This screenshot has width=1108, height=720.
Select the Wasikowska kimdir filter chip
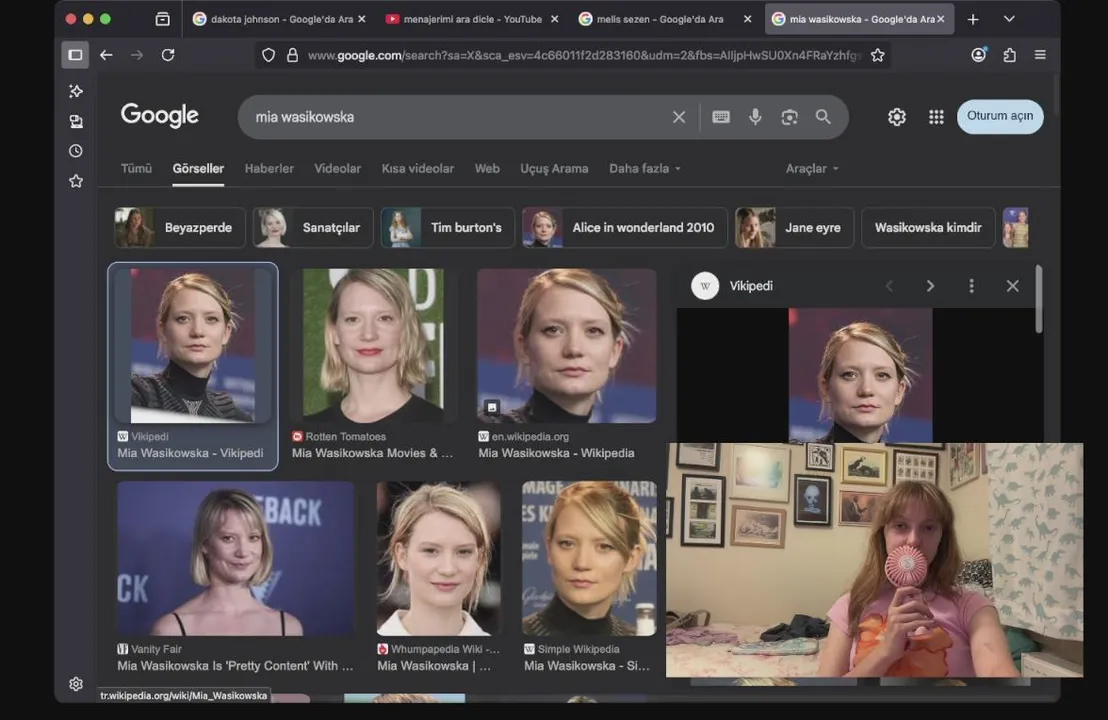[928, 228]
